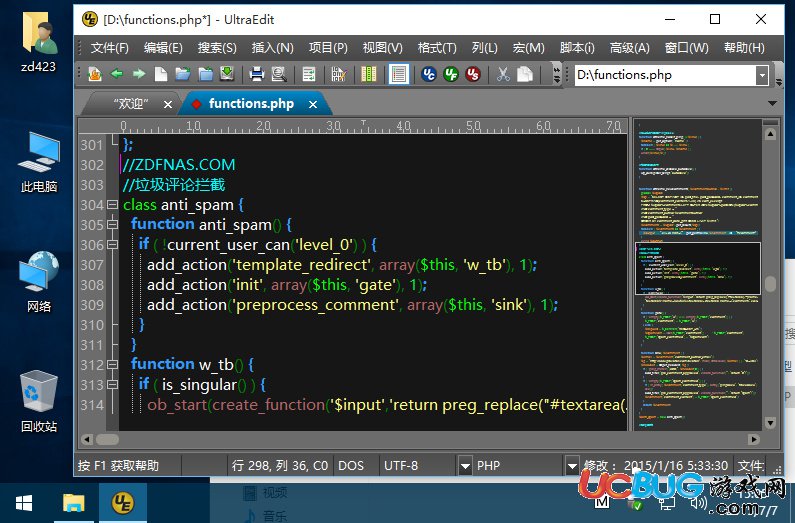Select the 回收站 desktop icon
Image resolution: width=795 pixels, height=523 pixels.
coord(39,402)
